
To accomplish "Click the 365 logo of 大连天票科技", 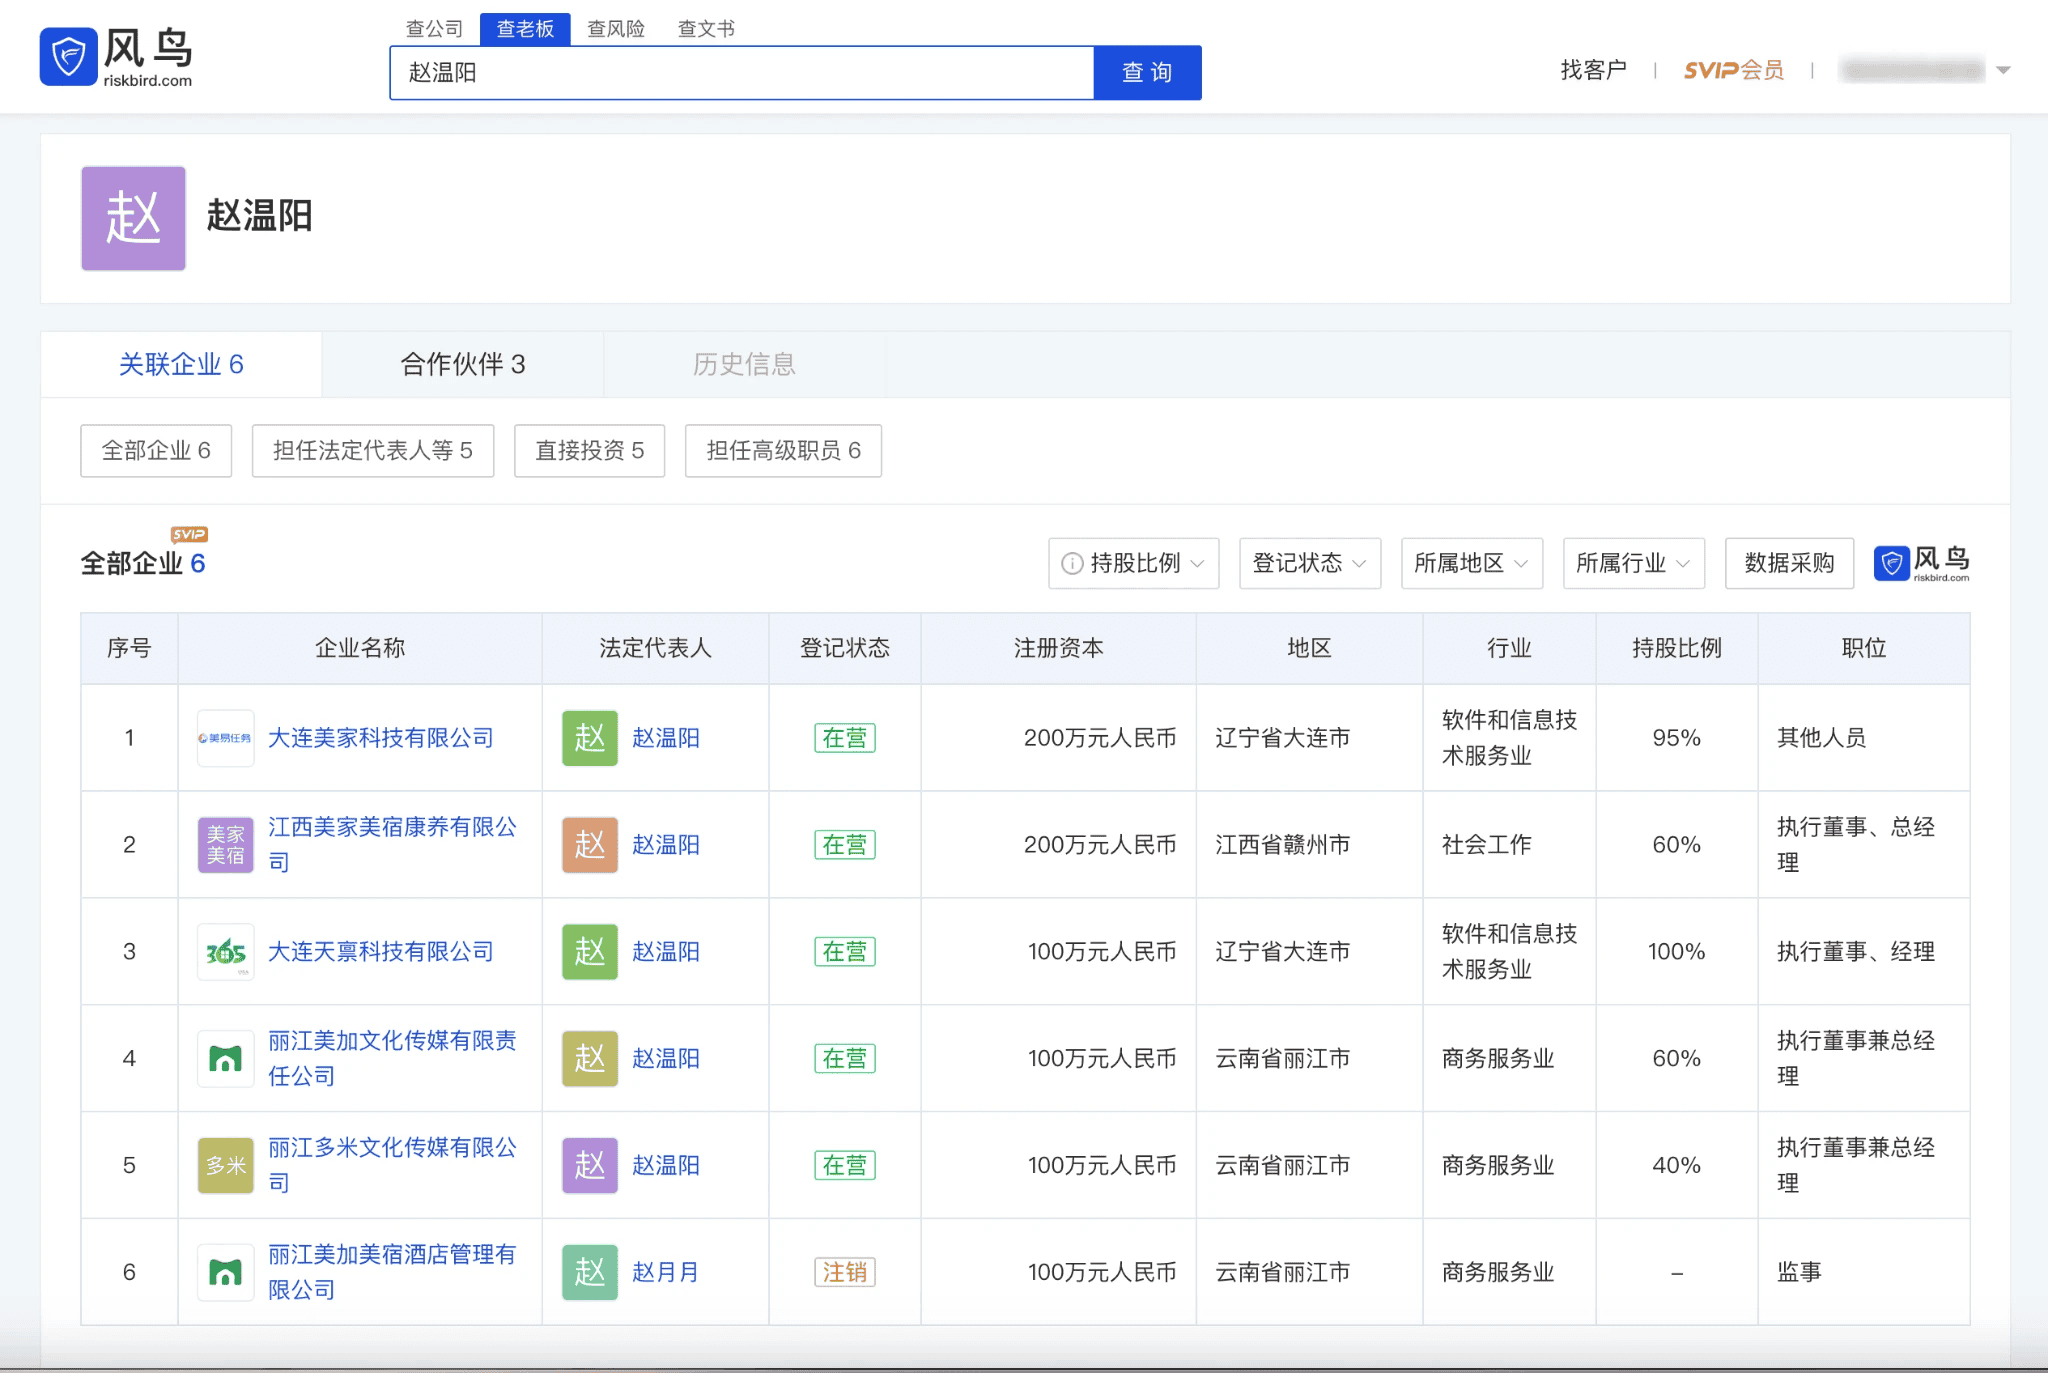I will click(225, 952).
